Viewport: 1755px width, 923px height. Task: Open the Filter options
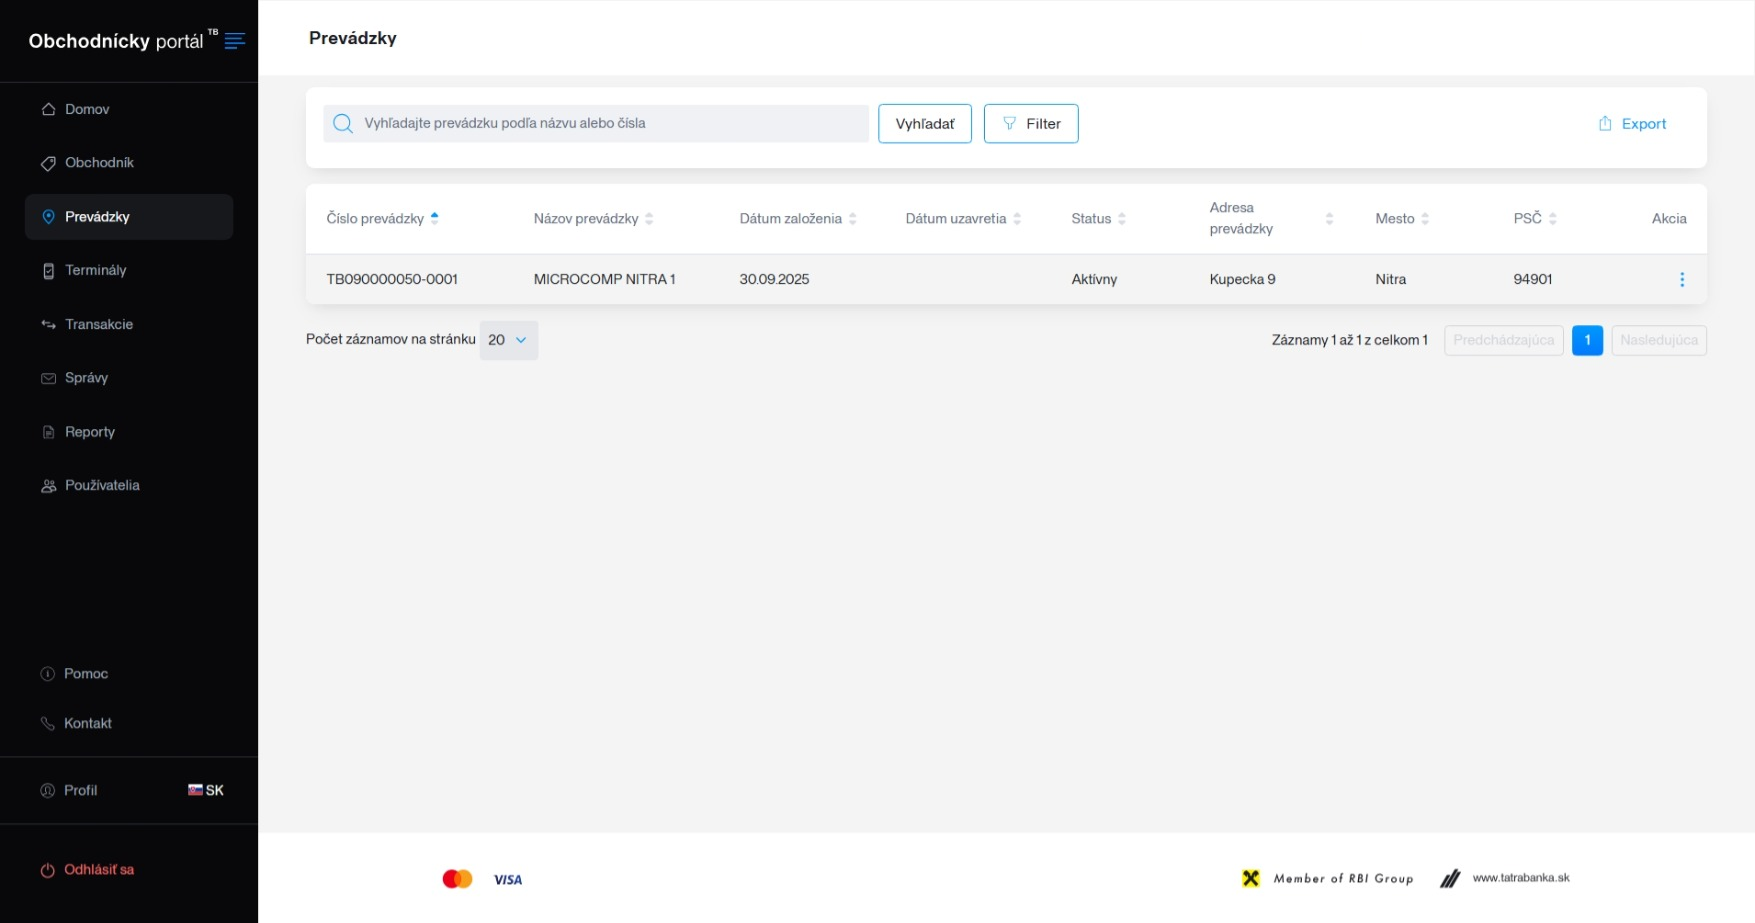[1030, 124]
